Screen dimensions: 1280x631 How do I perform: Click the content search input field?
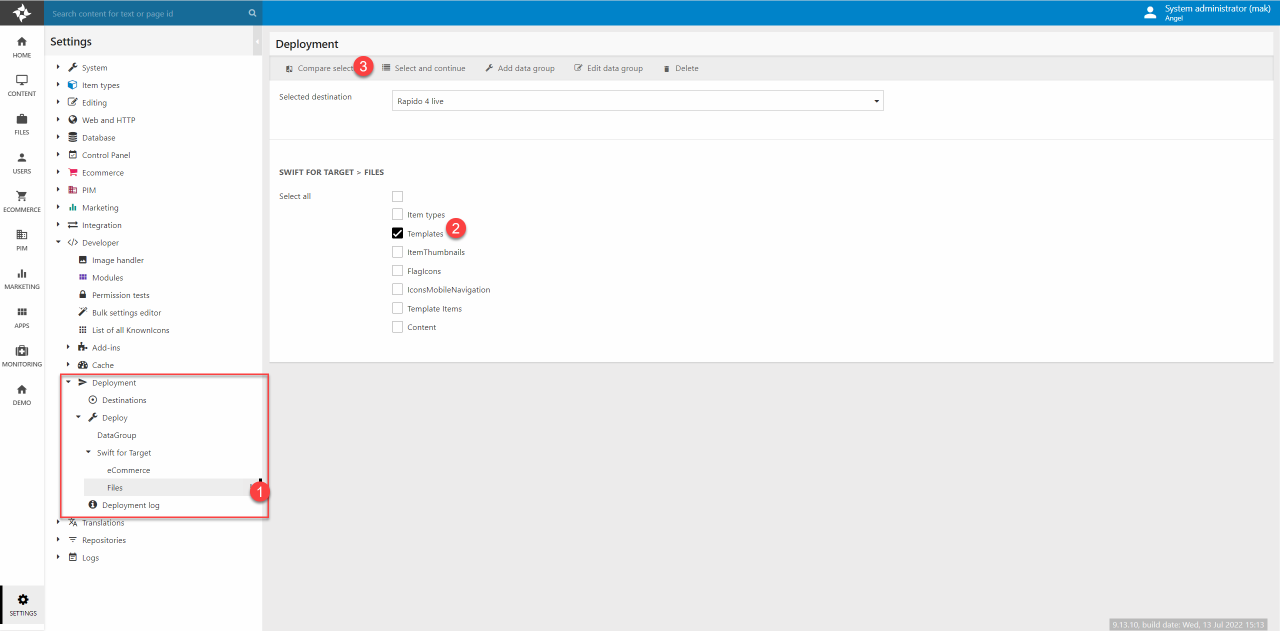click(x=148, y=14)
